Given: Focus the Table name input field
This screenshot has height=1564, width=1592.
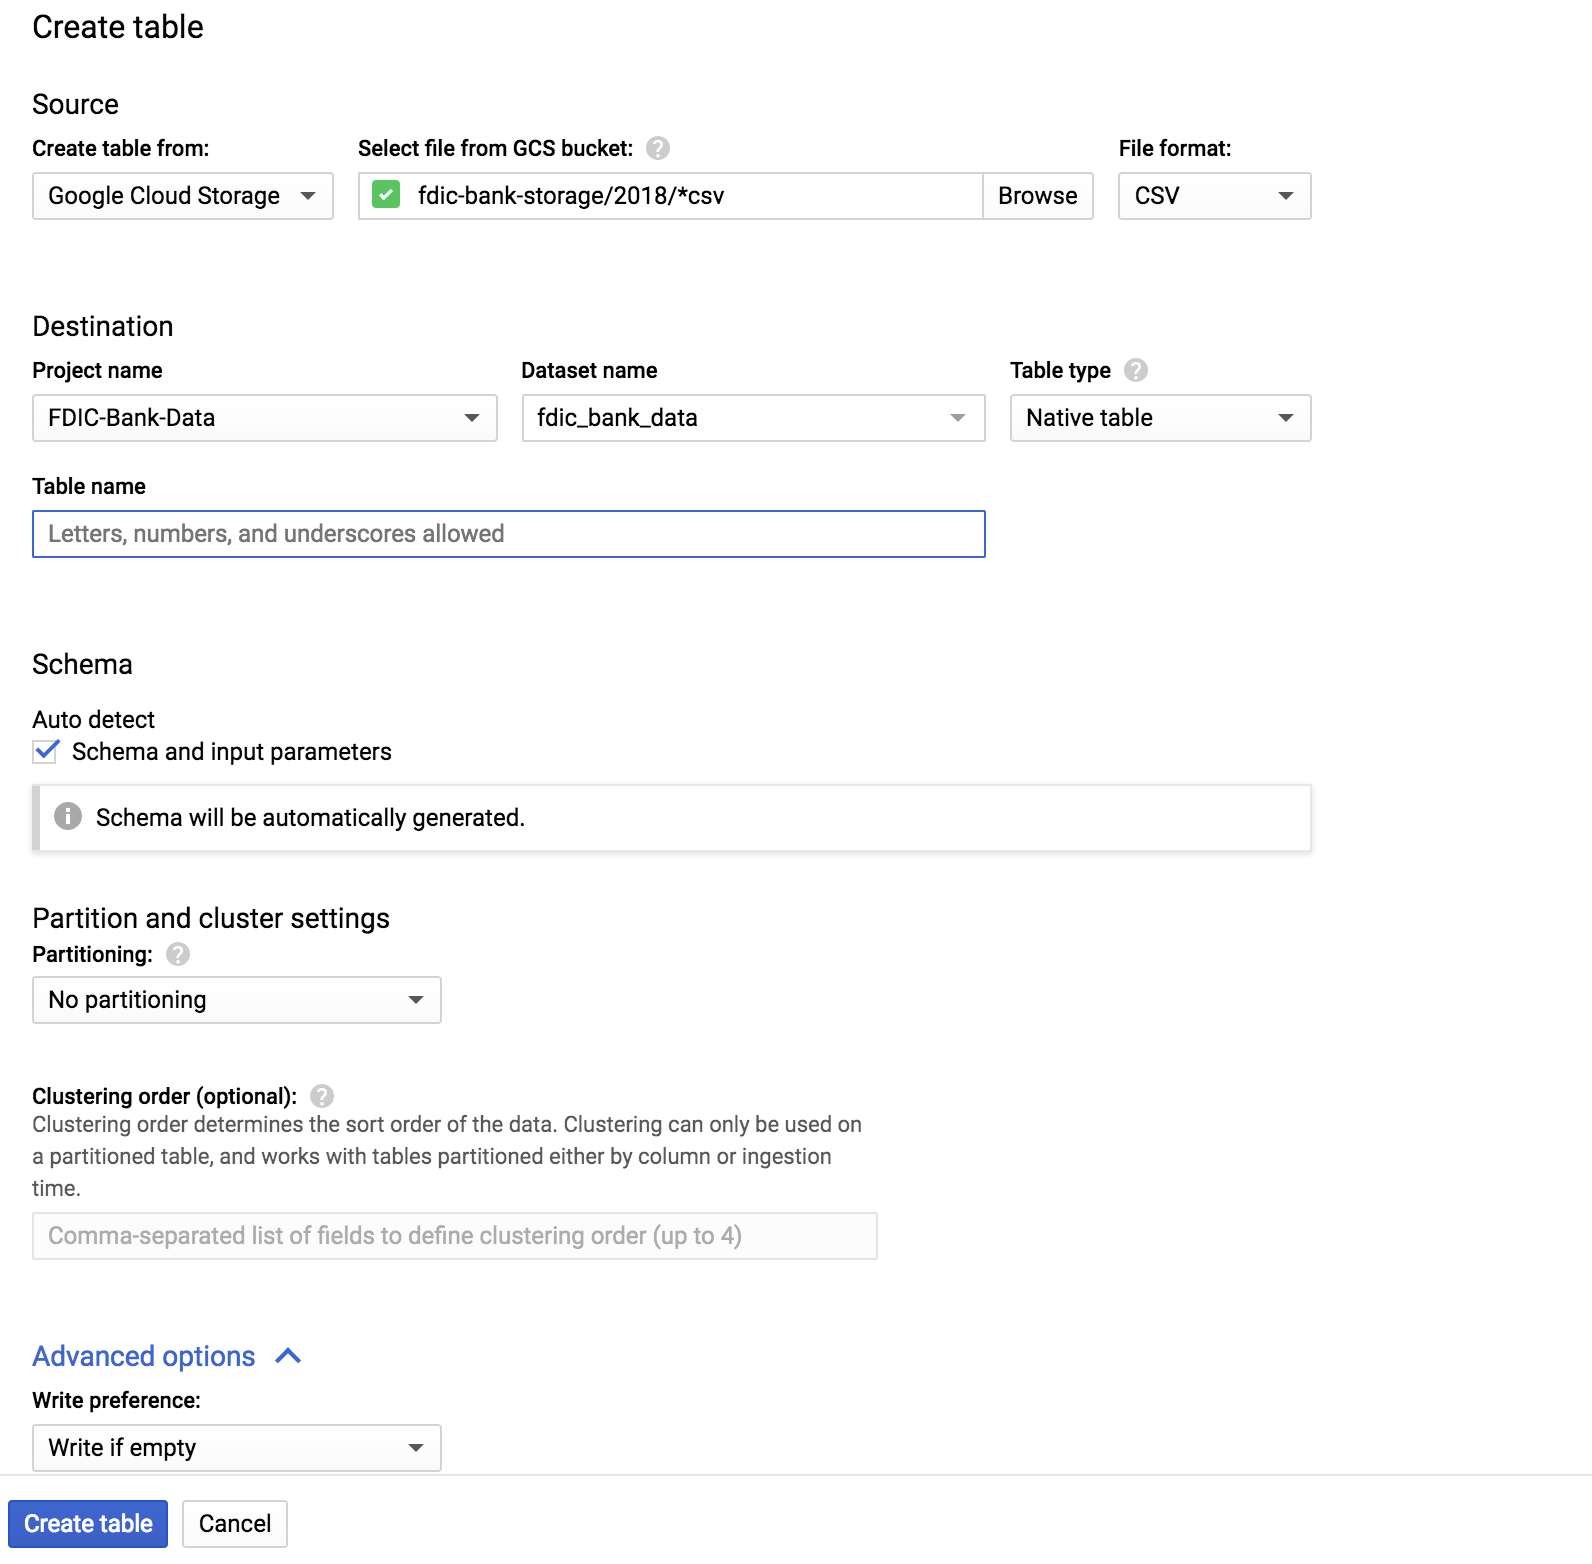Looking at the screenshot, I should [x=508, y=534].
